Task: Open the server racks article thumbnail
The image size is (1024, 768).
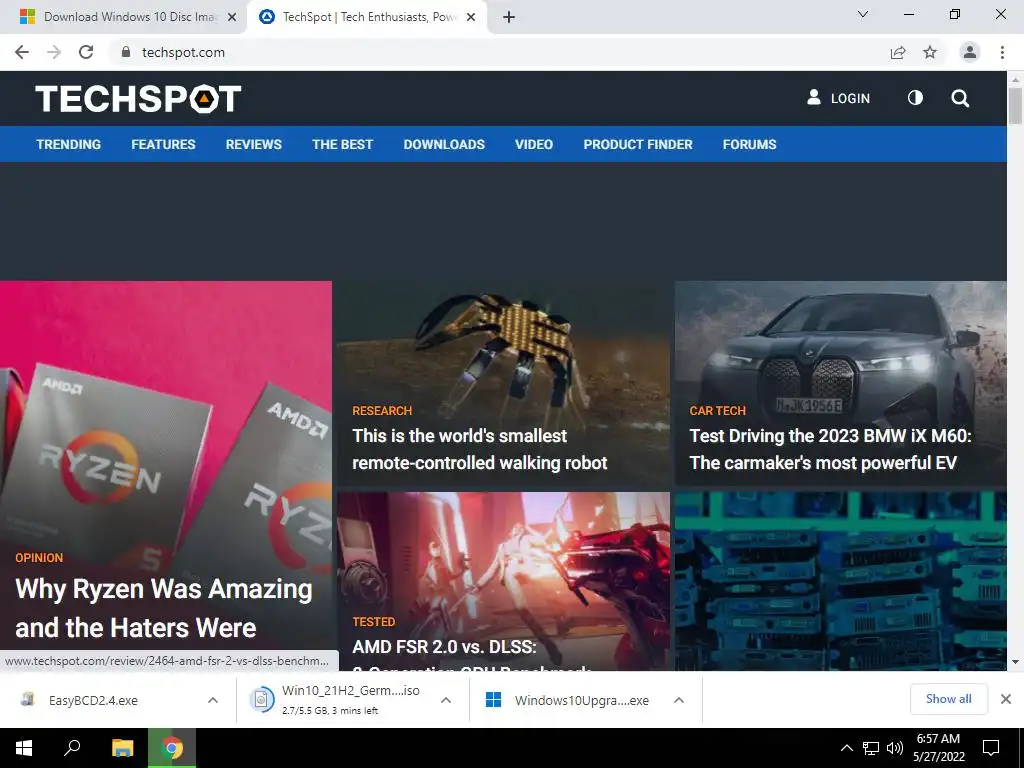Action: click(840, 581)
